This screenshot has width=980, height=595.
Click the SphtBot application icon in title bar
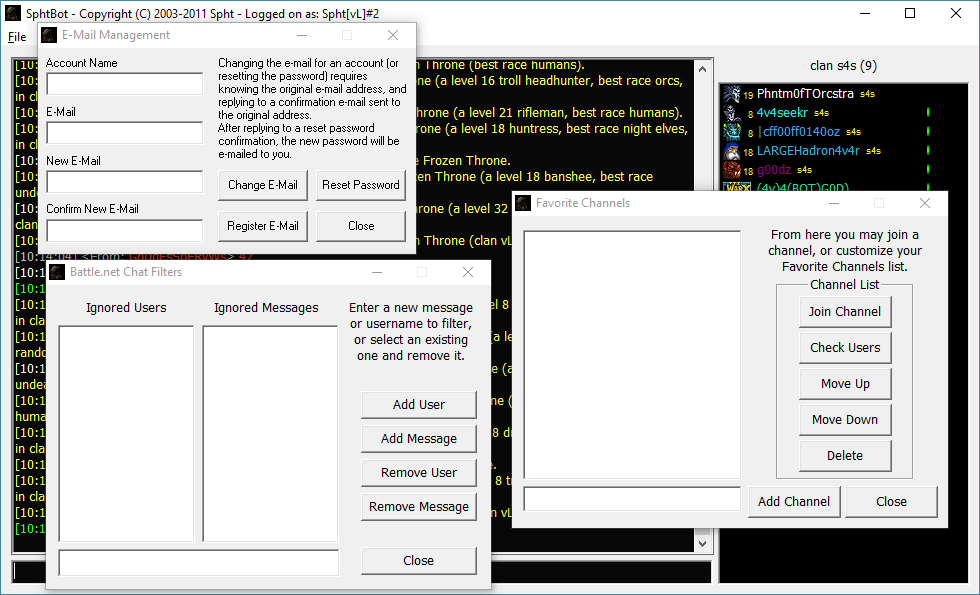coord(13,13)
